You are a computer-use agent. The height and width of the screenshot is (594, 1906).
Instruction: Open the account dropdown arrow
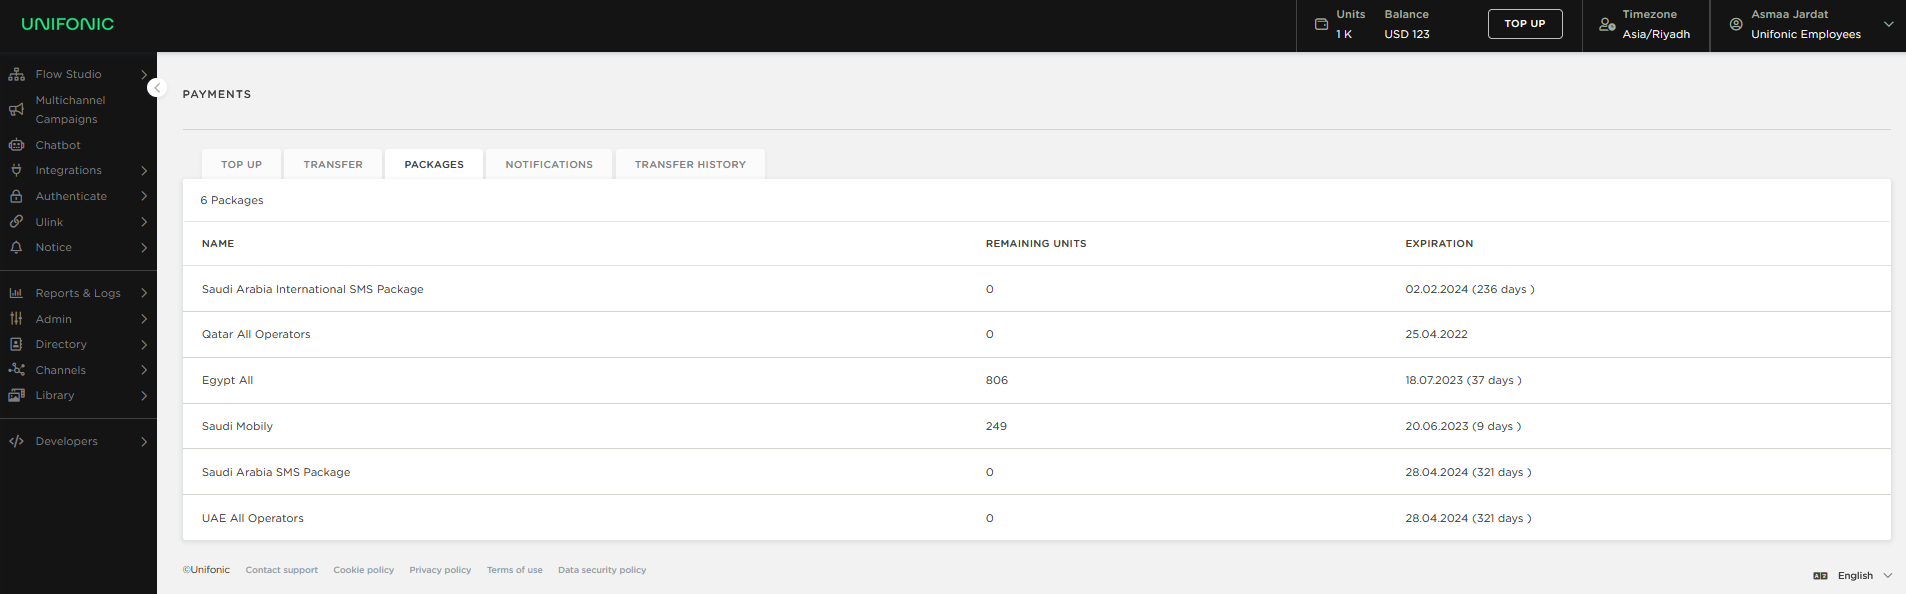1888,24
